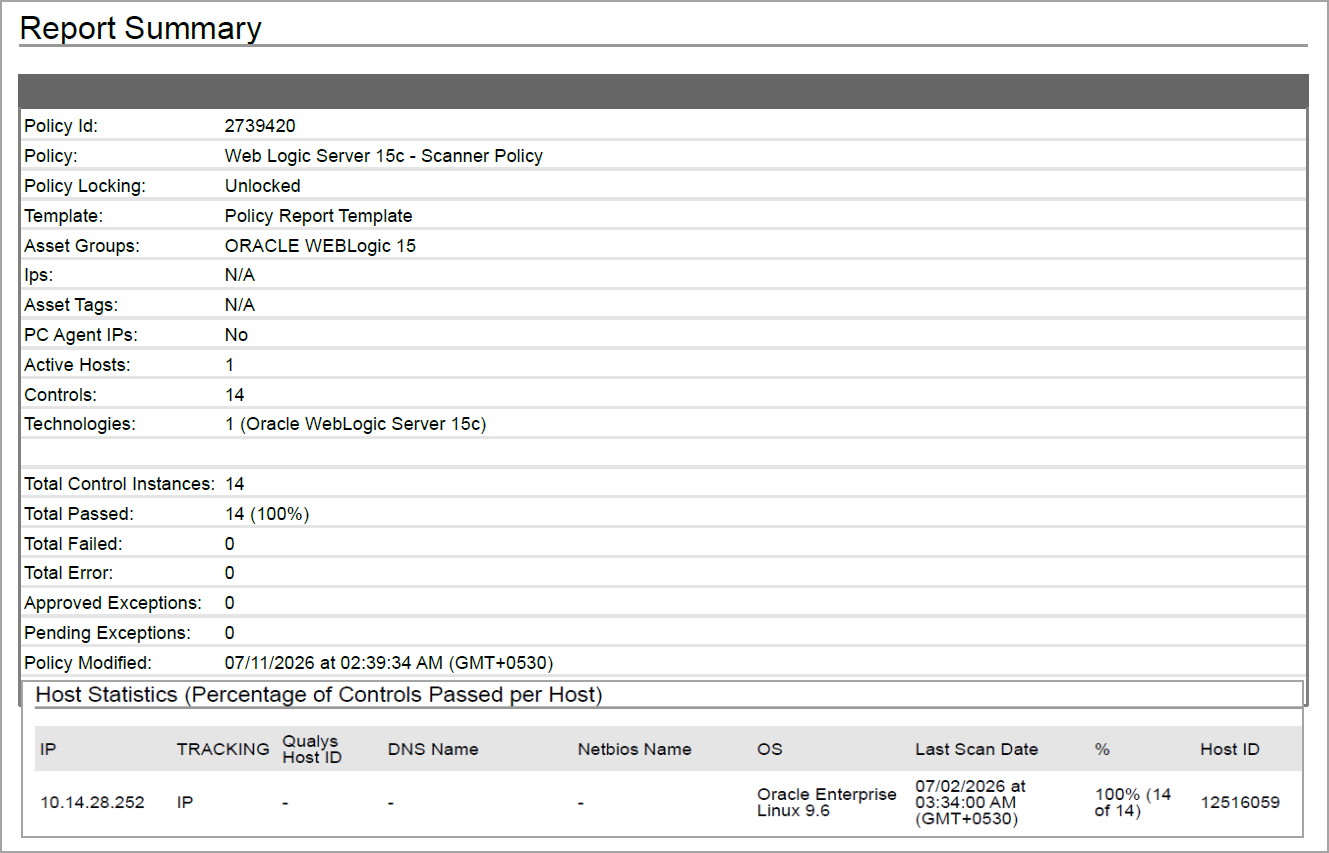Click the Total Error value "0"
This screenshot has width=1329, height=853.
click(x=230, y=573)
